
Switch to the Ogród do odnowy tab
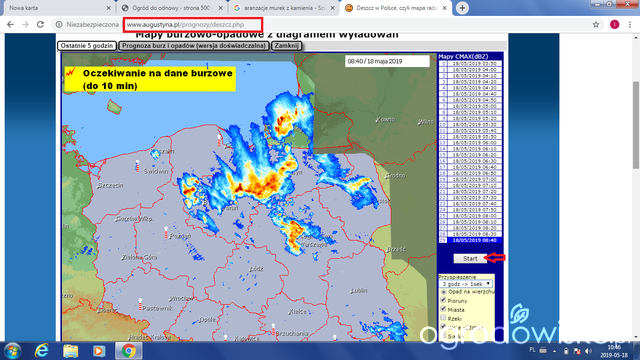tap(172, 8)
